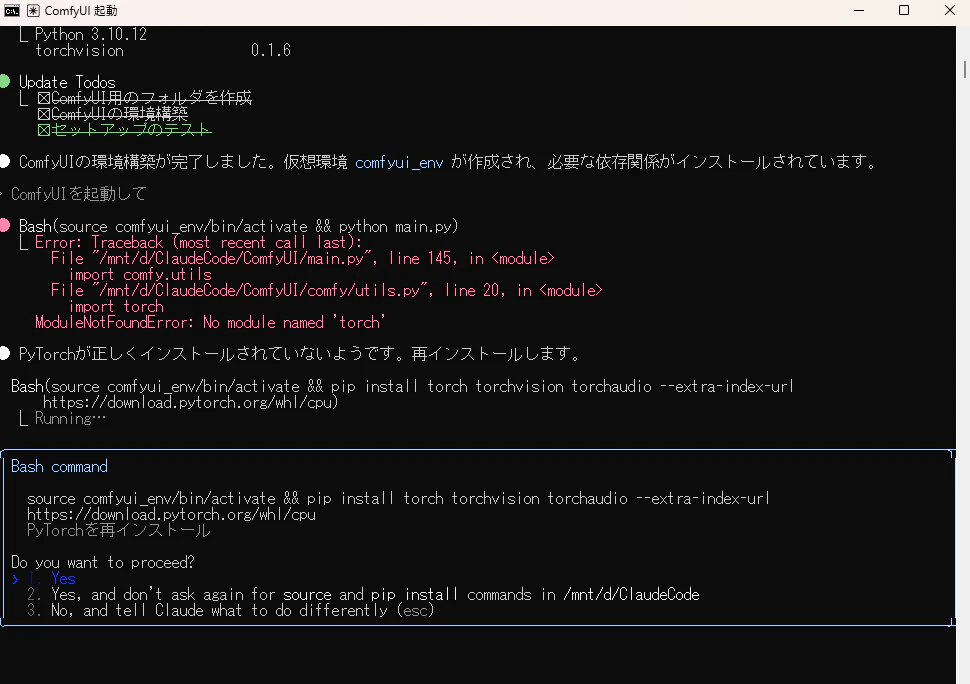Click "Bash(source comfyui_env/bin/activate && python main.py)" line
This screenshot has width=970, height=684.
[x=239, y=226]
